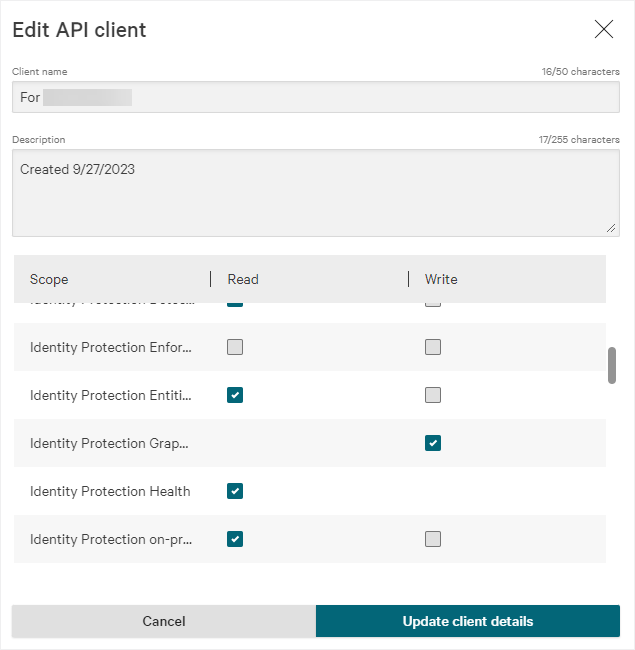Click the Cancel button
The width and height of the screenshot is (635, 650).
tap(164, 621)
